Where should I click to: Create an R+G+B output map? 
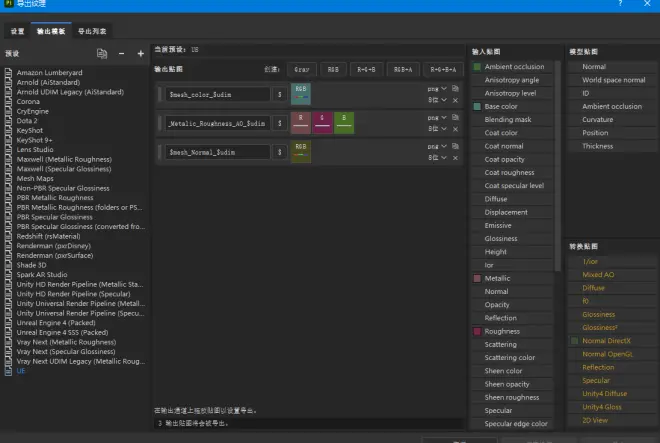pyautogui.click(x=366, y=69)
